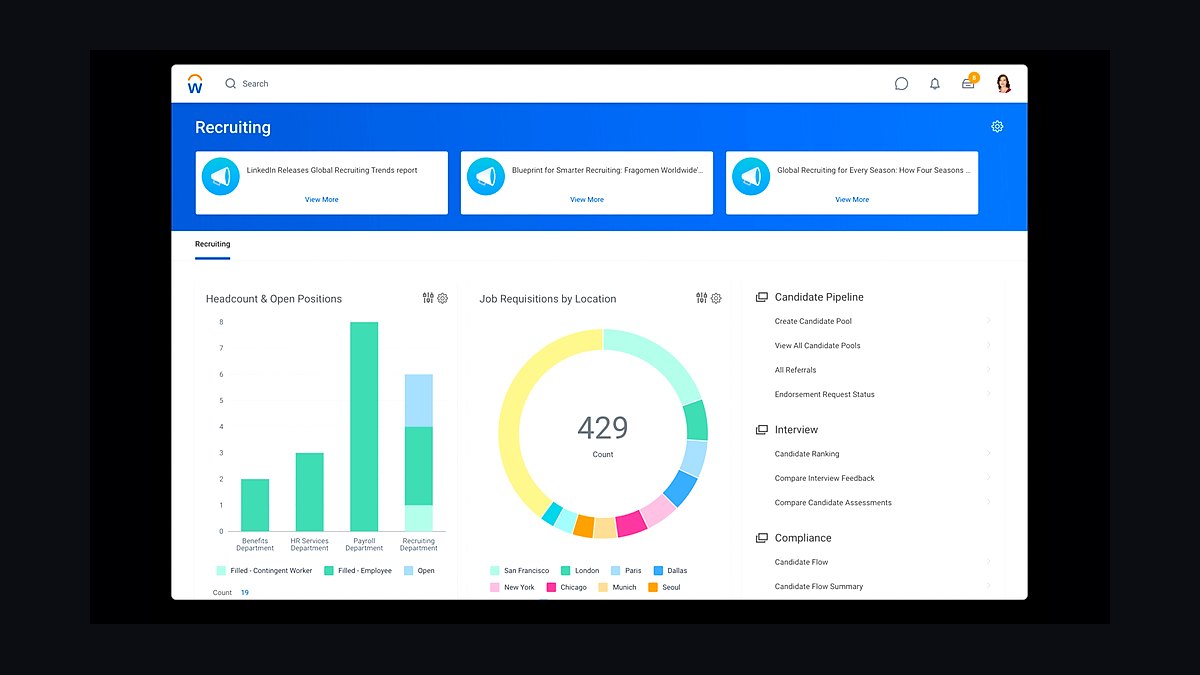Expand chevron beside Create Candidate Pool
The width and height of the screenshot is (1200, 675).
pos(988,321)
